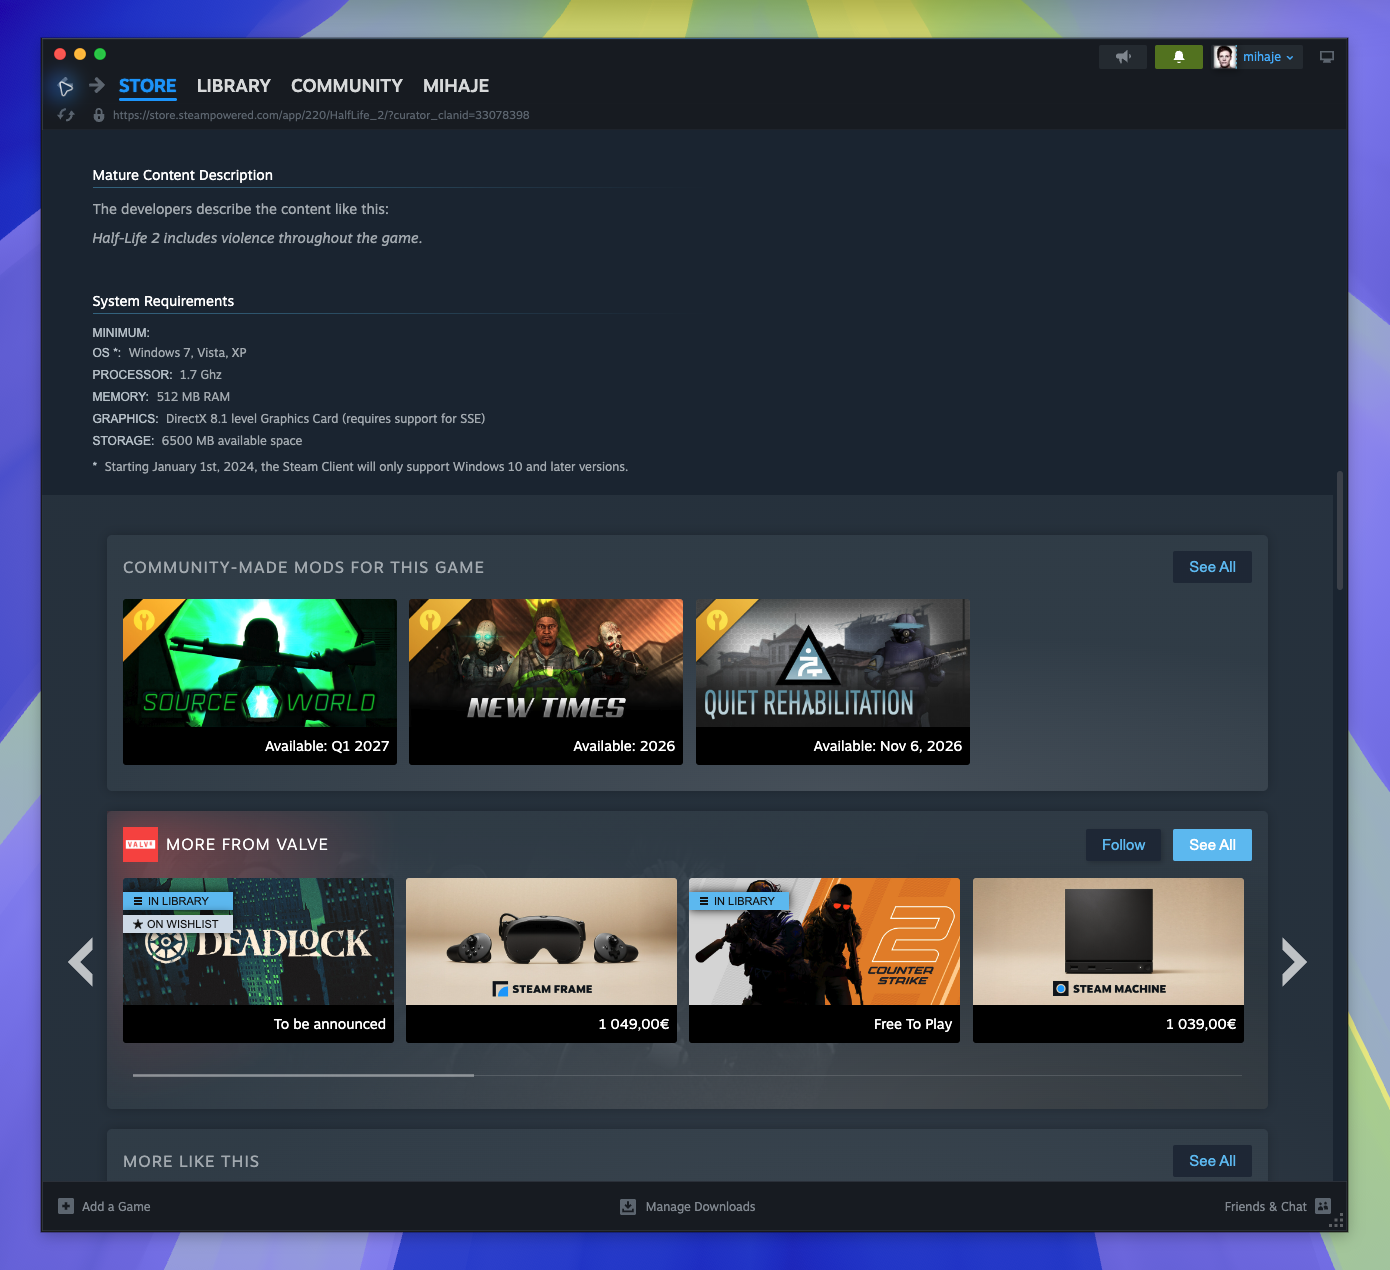The height and width of the screenshot is (1270, 1390).
Task: Go back with the back arrow
Action: point(65,87)
